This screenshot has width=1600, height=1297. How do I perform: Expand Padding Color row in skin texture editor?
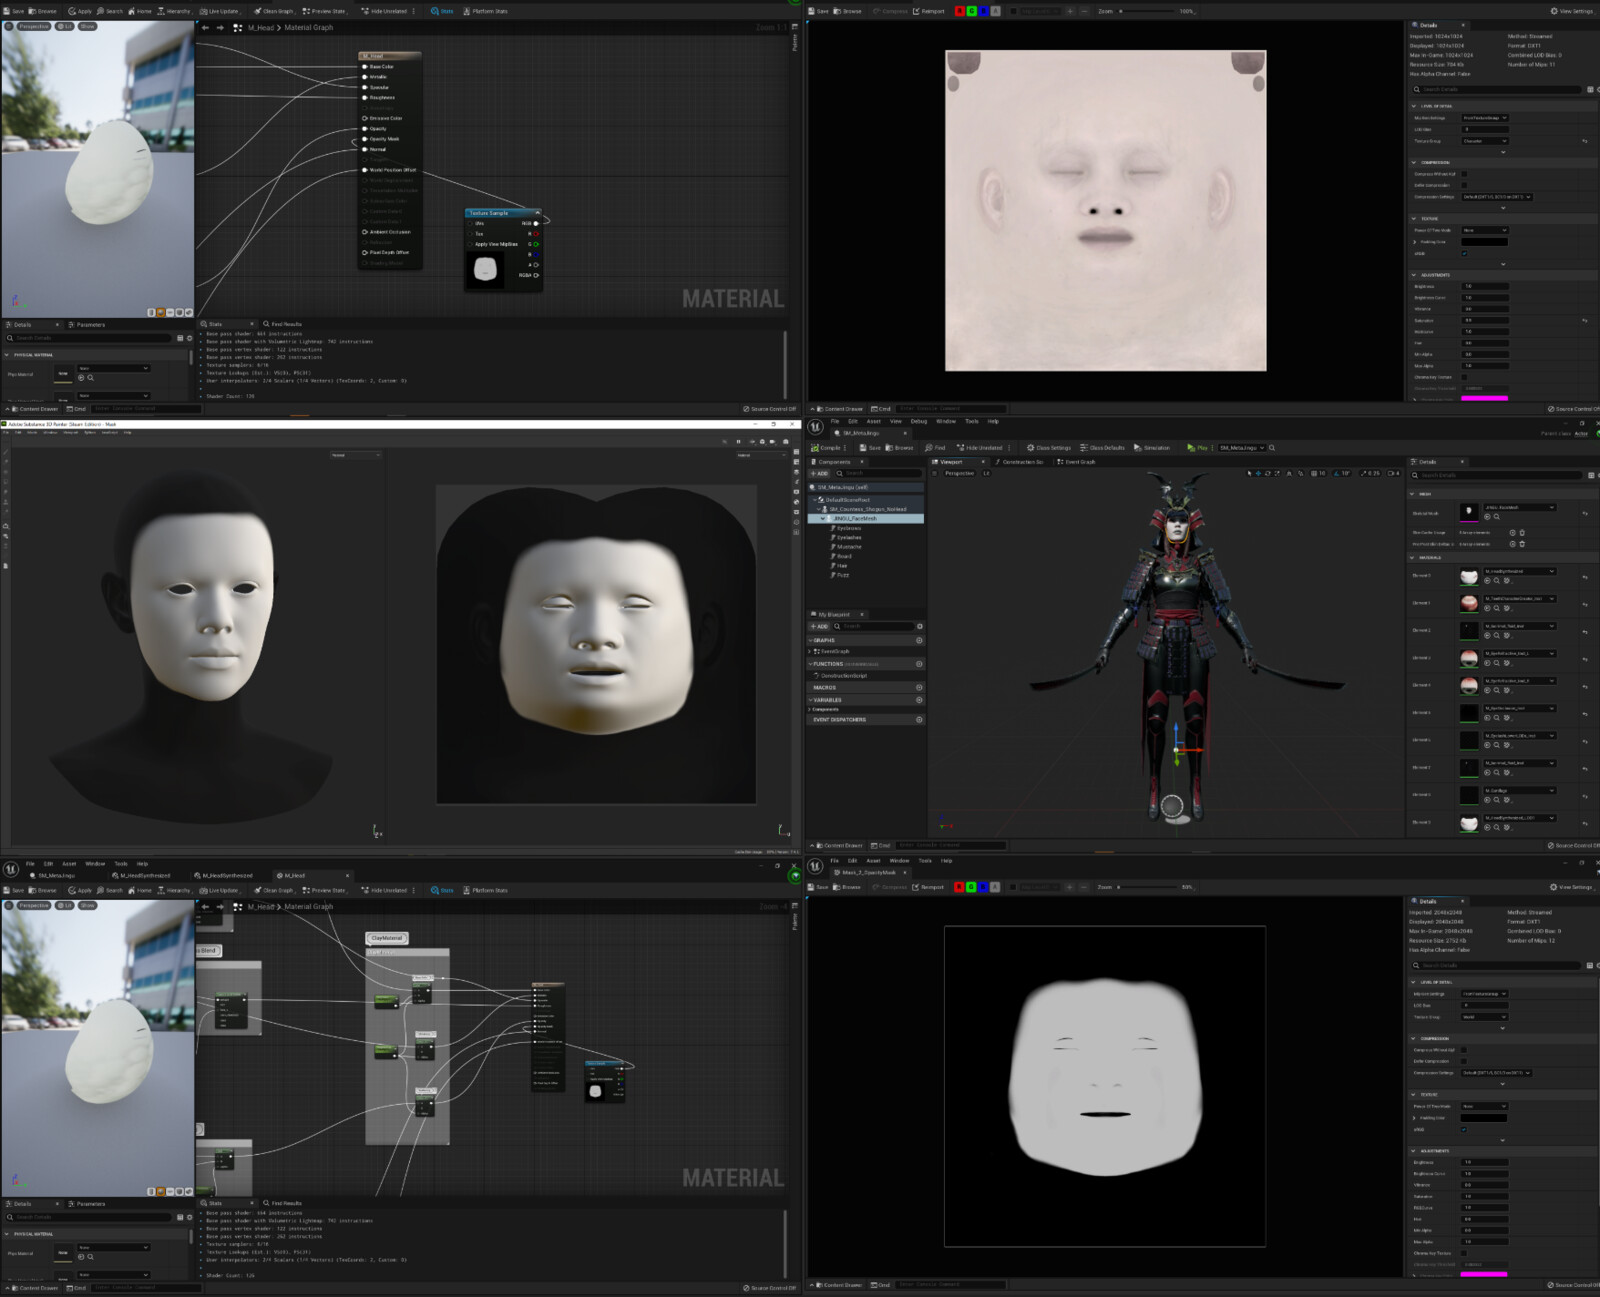click(x=1415, y=242)
